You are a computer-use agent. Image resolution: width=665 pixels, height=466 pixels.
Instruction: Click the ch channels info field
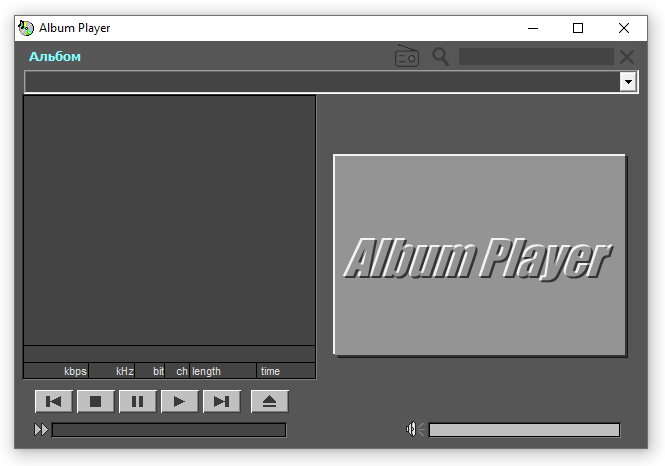click(x=177, y=371)
